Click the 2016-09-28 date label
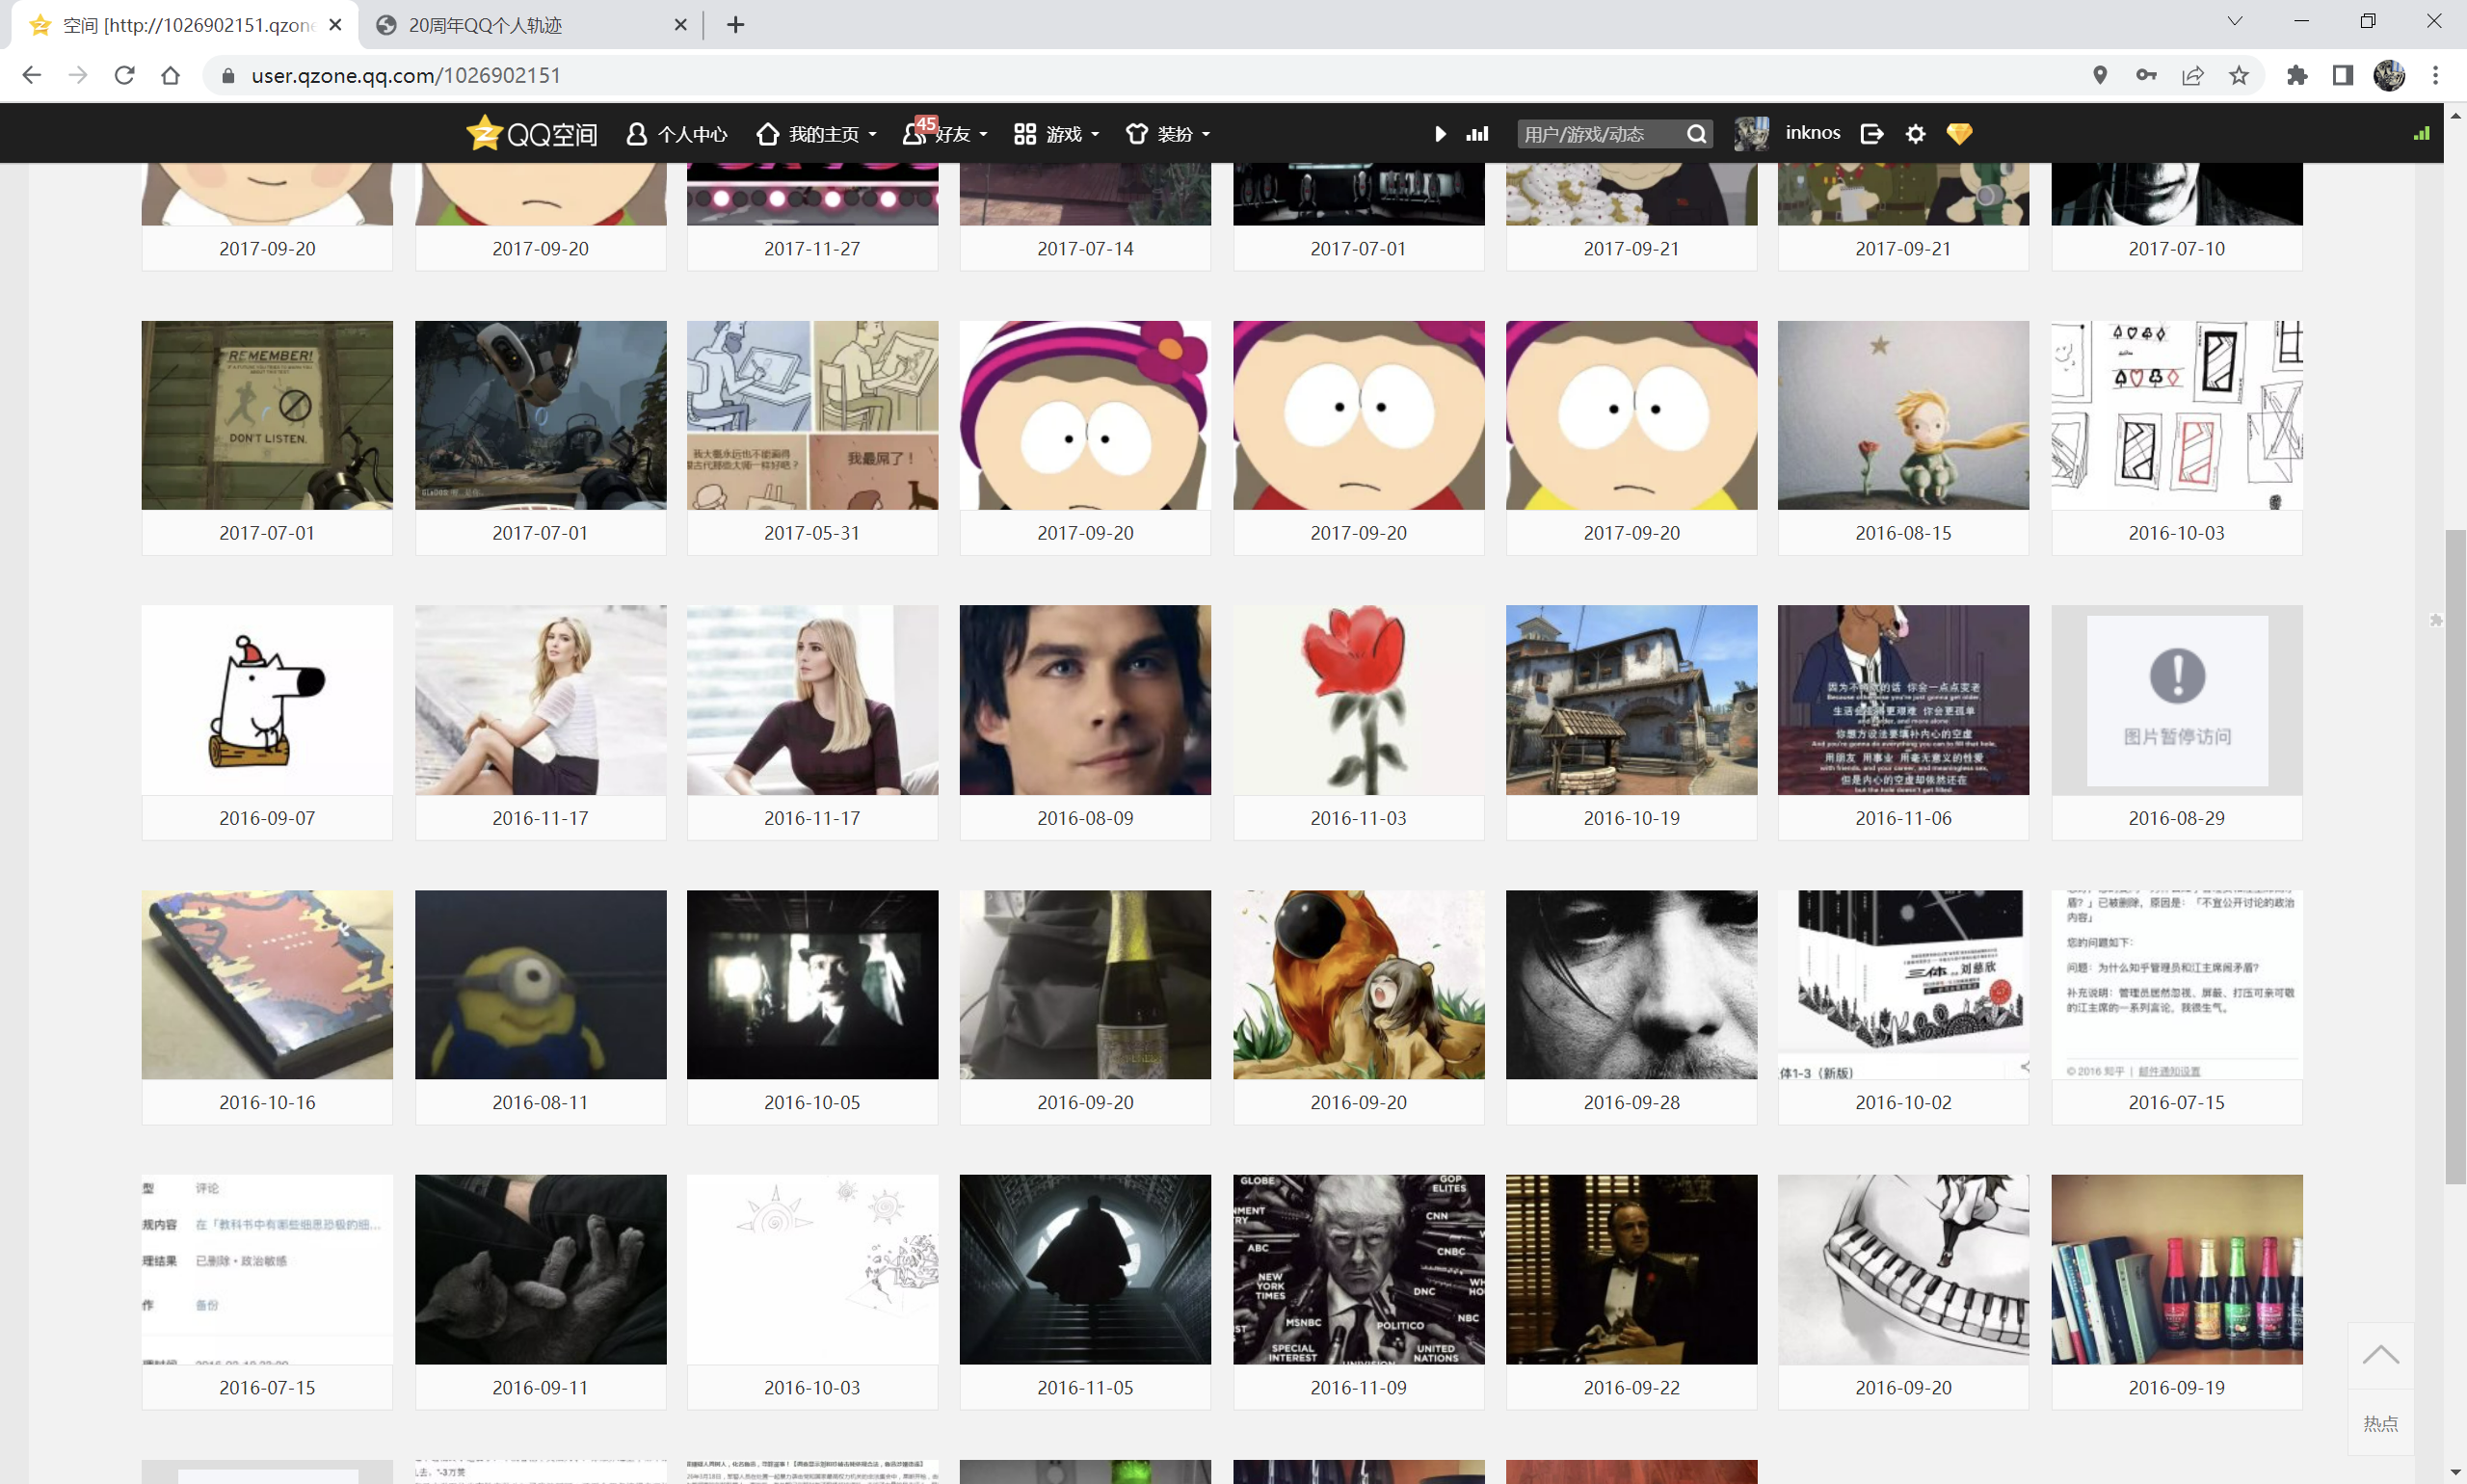 (x=1631, y=1102)
